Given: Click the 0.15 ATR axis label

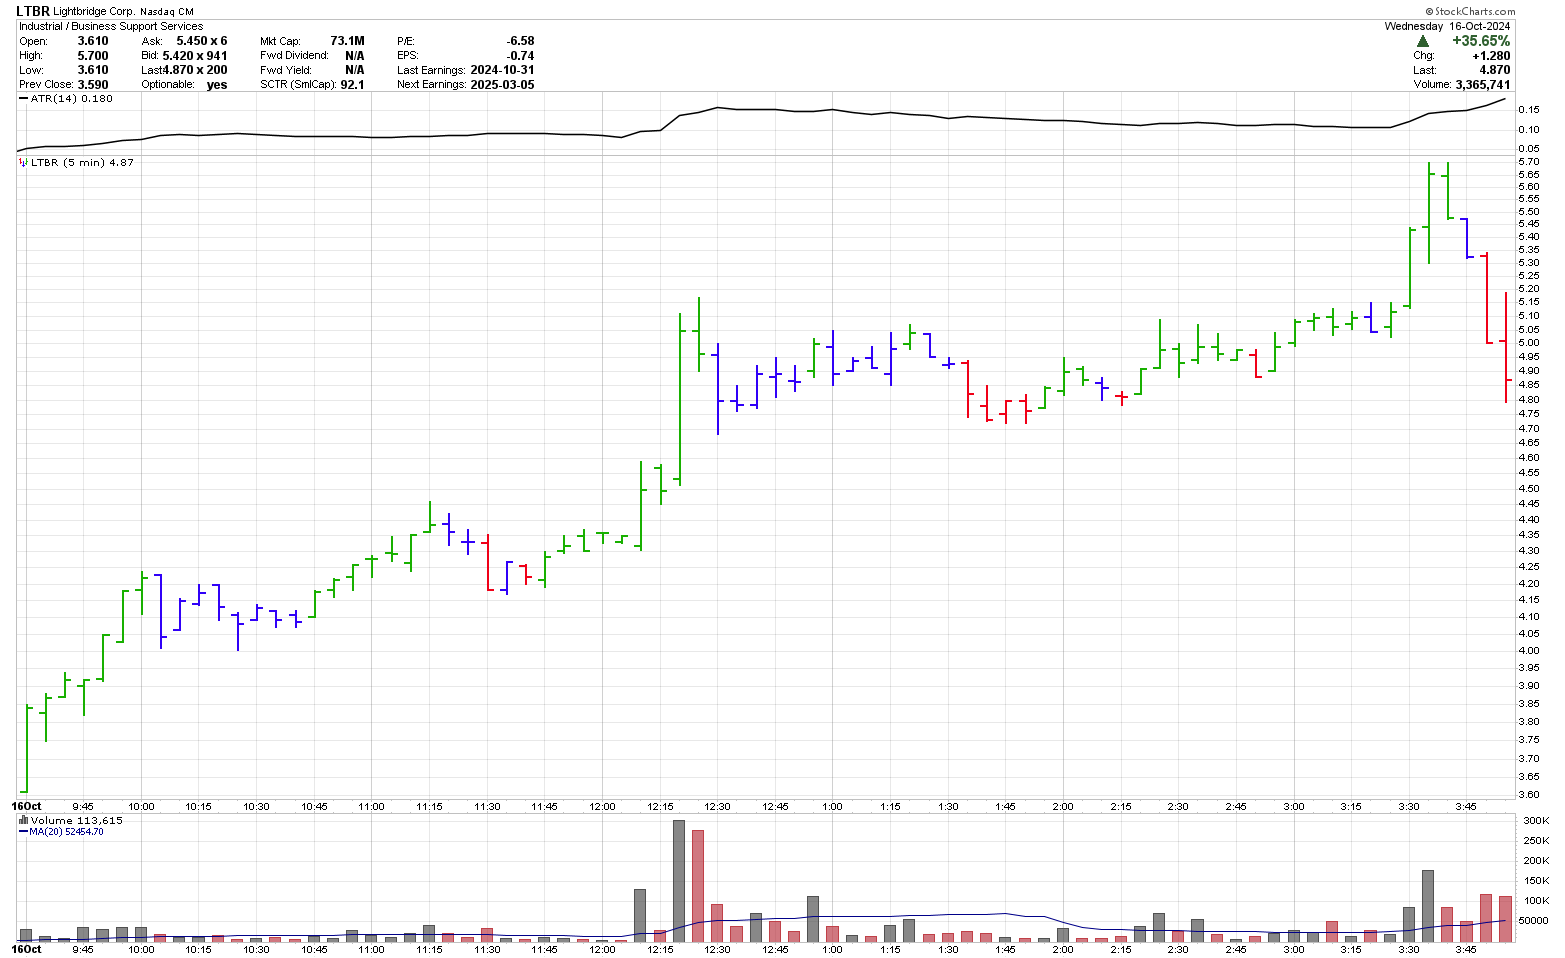Looking at the screenshot, I should pyautogui.click(x=1528, y=109).
